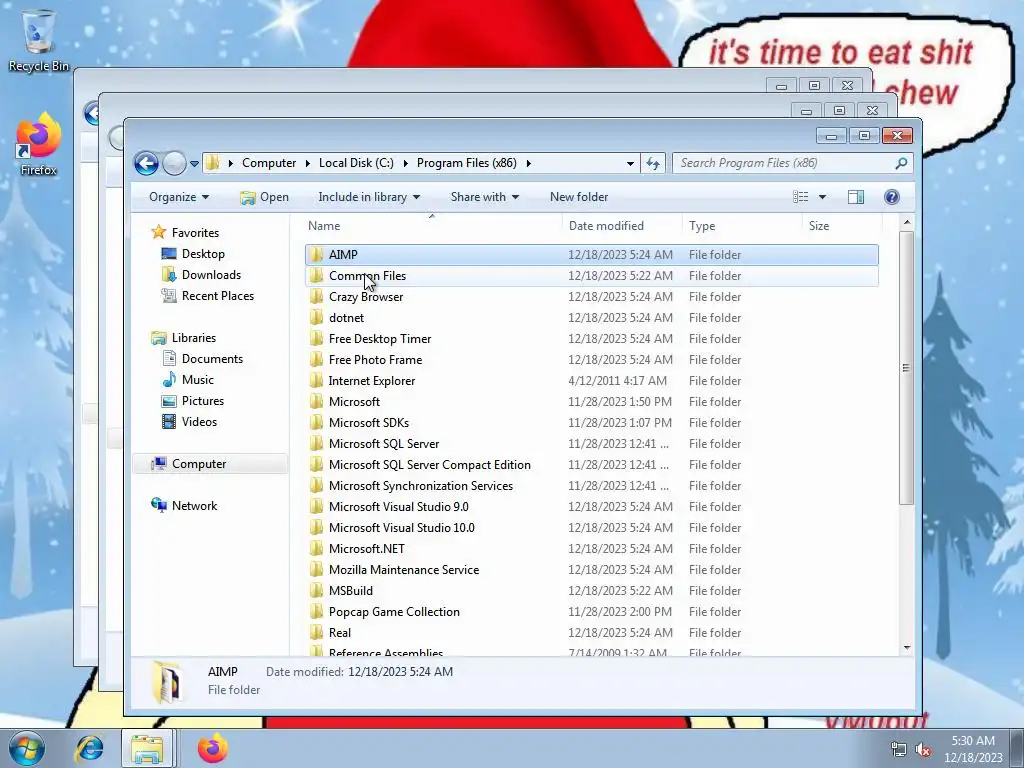This screenshot has width=1024, height=768.
Task: Select Favorites in the navigation pane
Action: tap(195, 232)
